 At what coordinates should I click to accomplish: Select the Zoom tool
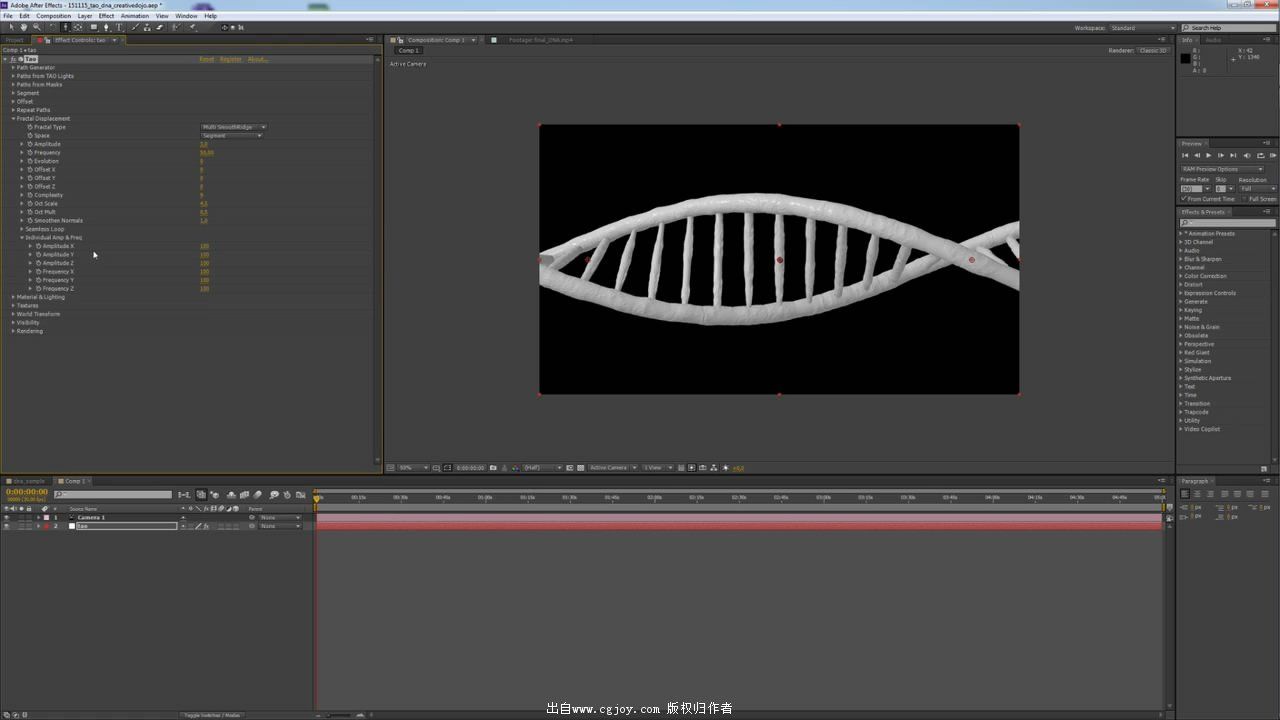[36, 28]
